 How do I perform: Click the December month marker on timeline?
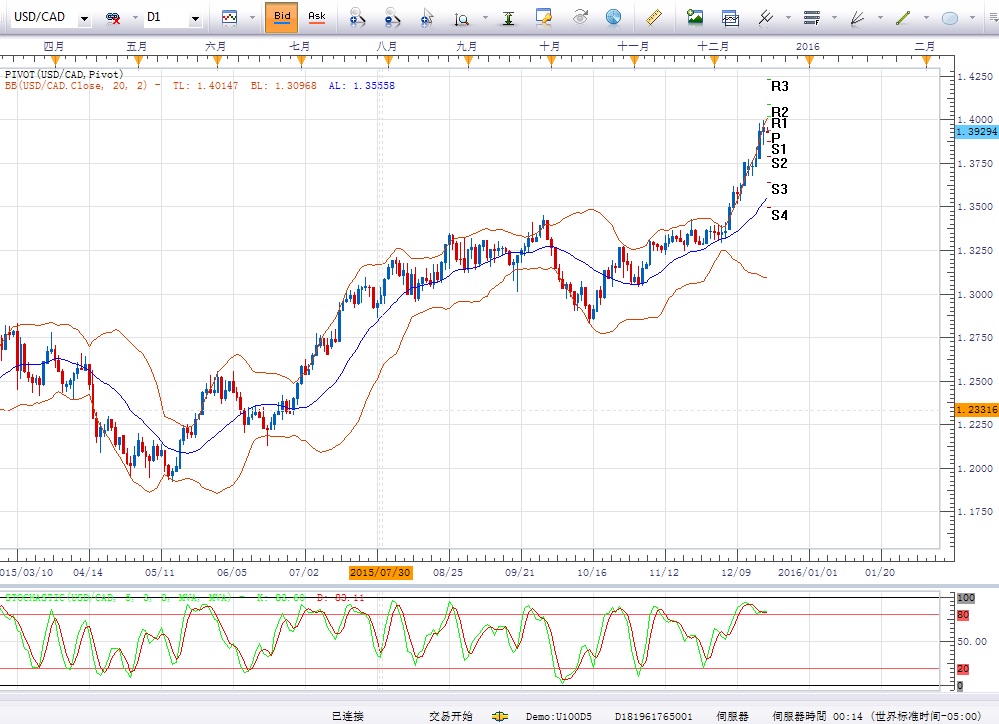[712, 46]
